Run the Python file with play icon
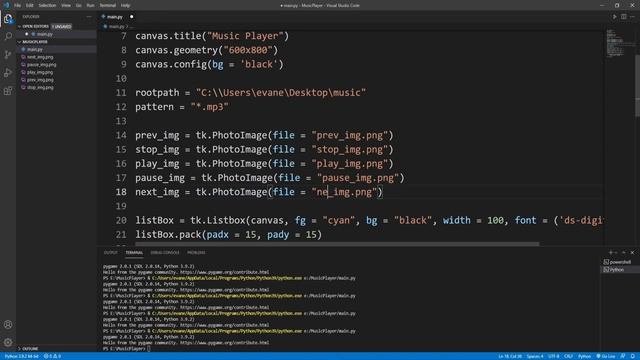 click(x=614, y=17)
